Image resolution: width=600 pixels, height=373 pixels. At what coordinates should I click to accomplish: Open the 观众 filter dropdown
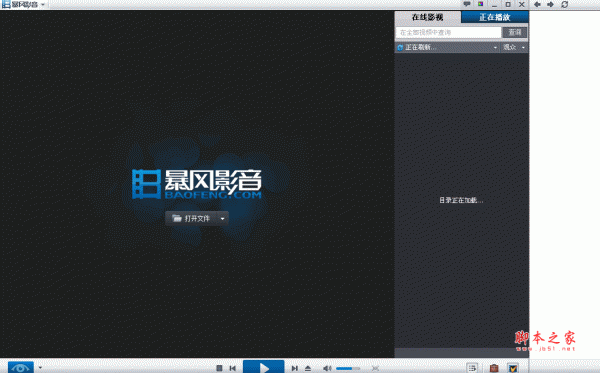514,47
